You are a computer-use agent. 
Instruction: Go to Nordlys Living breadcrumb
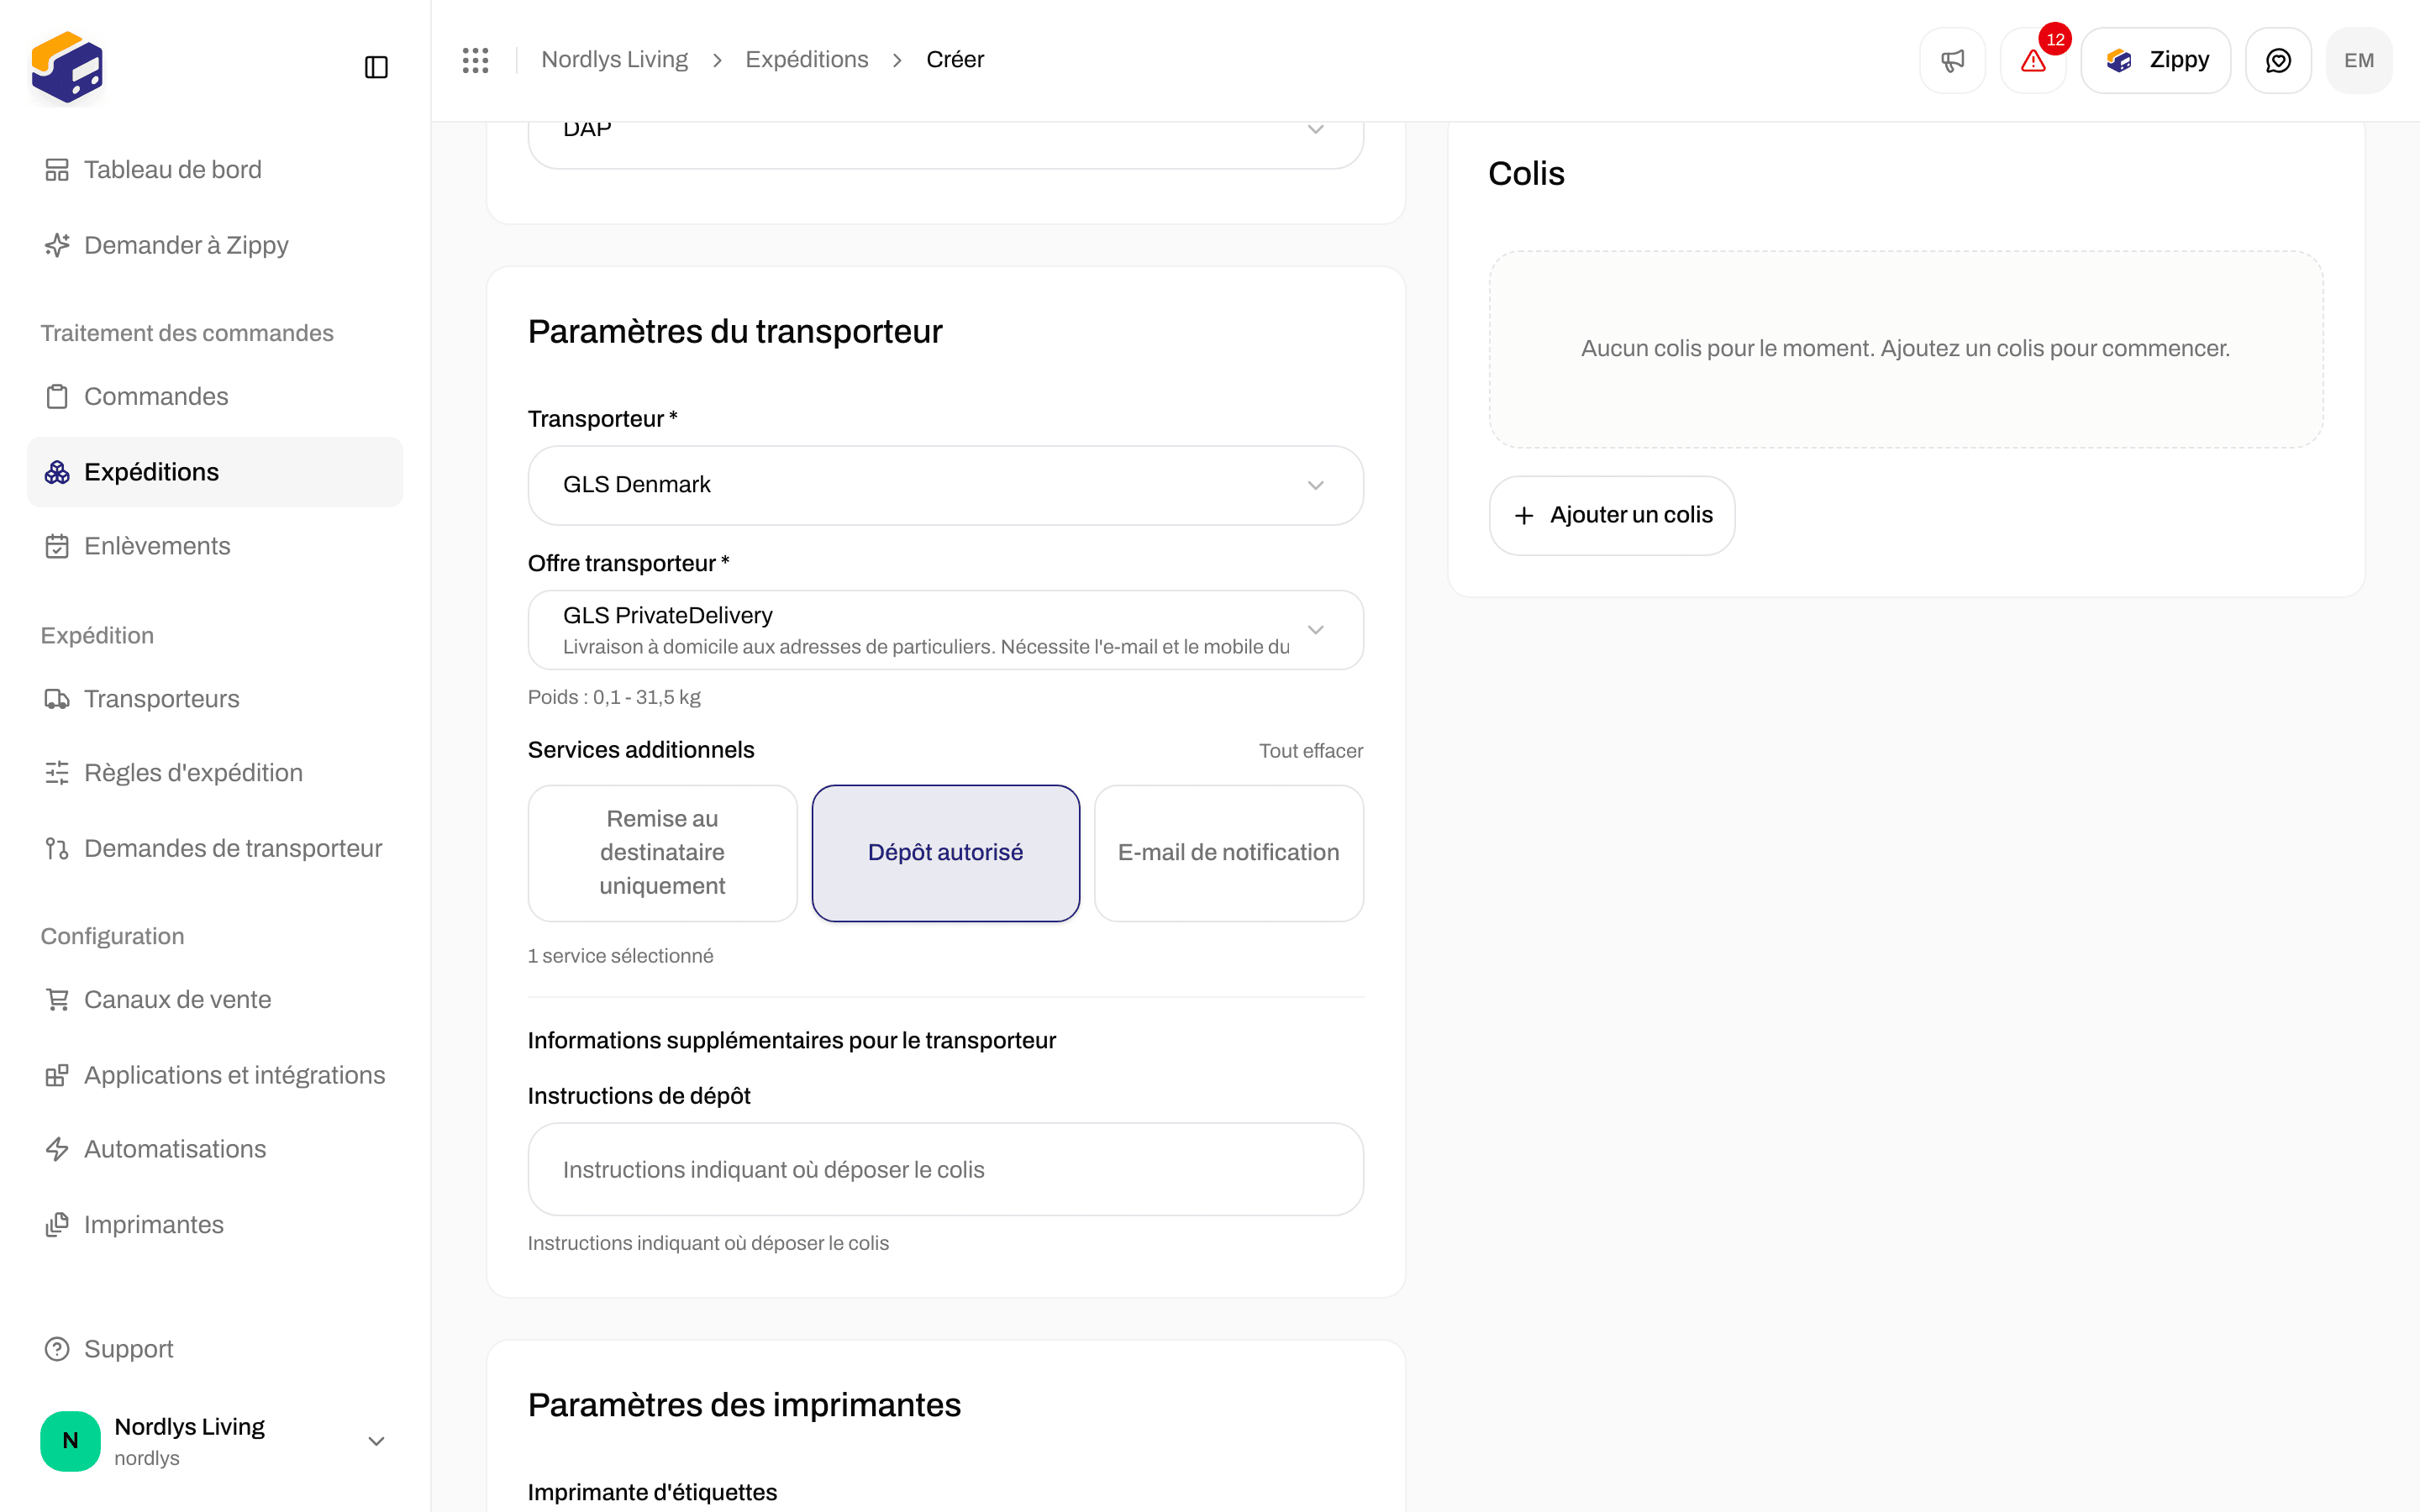click(615, 60)
